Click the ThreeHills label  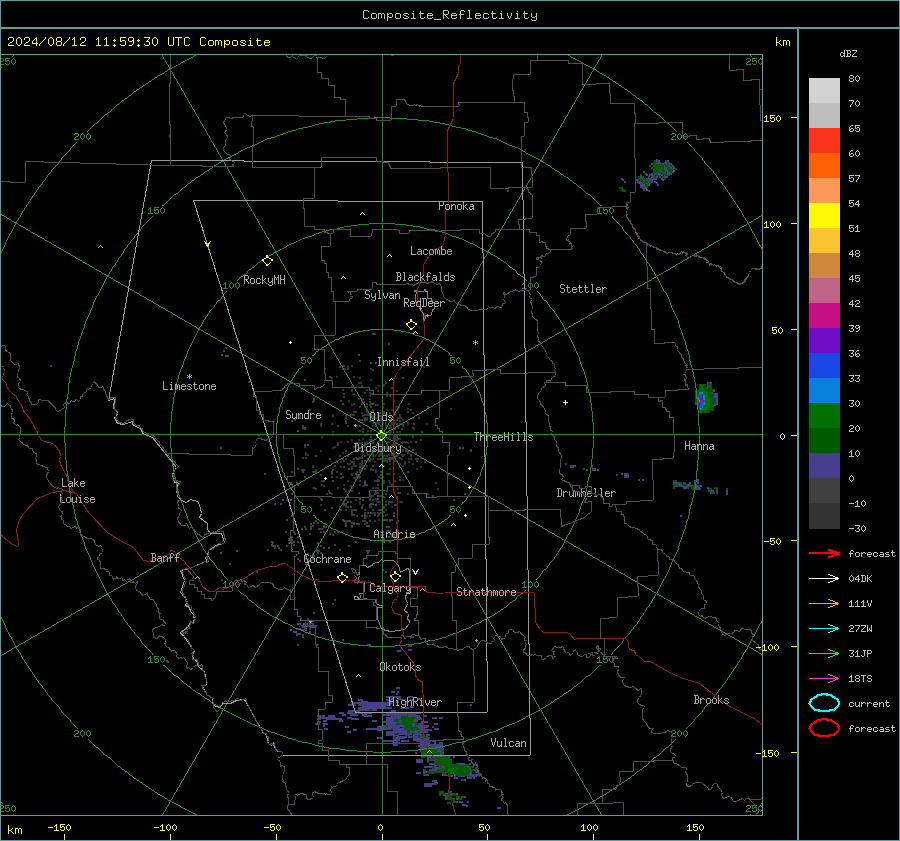coord(503,437)
